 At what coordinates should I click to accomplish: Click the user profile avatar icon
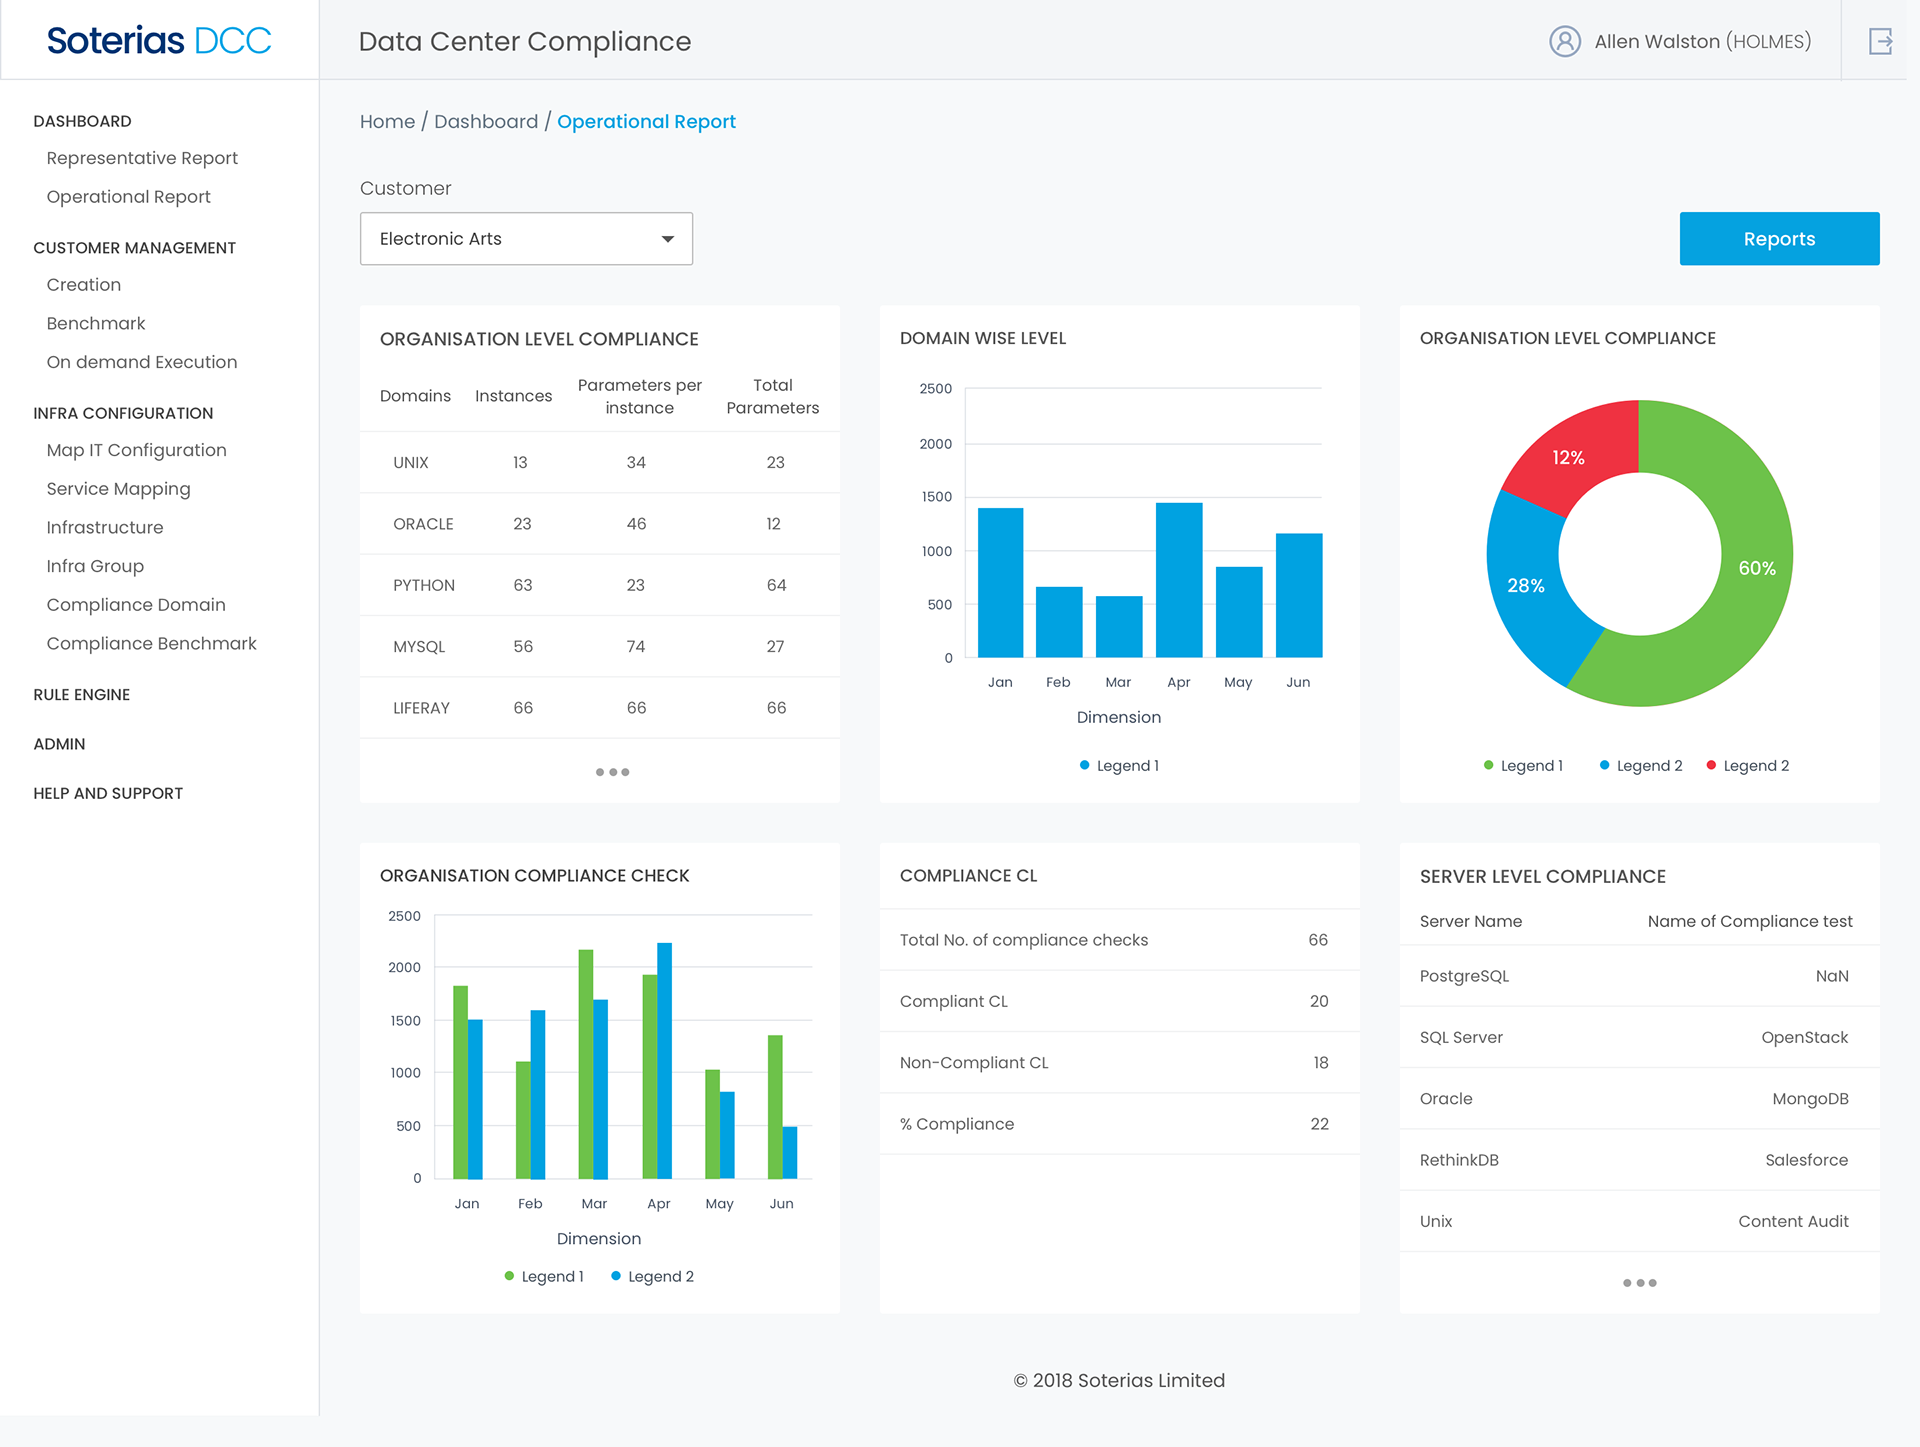[x=1565, y=41]
